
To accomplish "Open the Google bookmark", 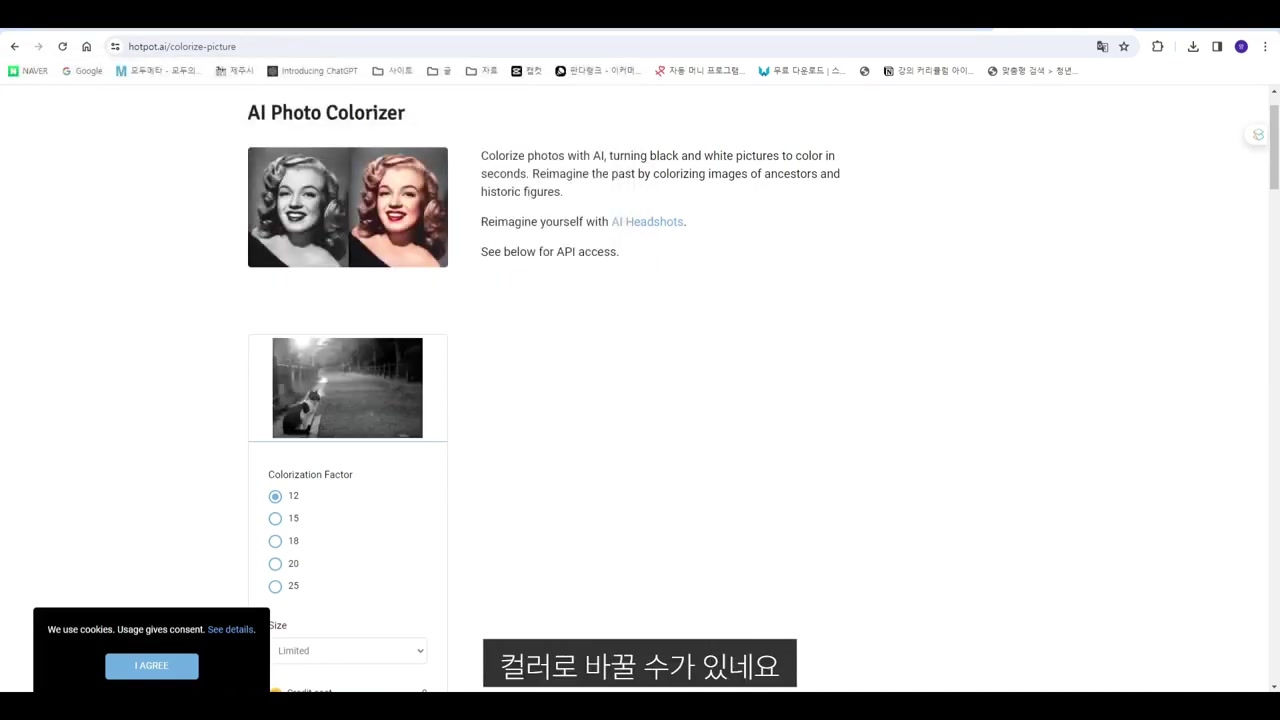I will 82,71.
